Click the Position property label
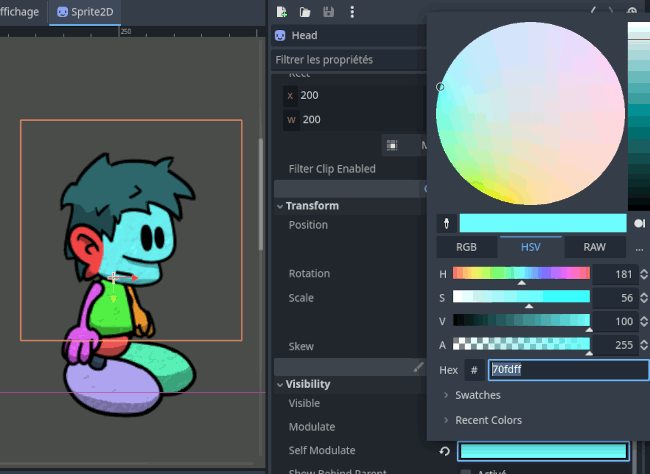The width and height of the screenshot is (650, 474). pyautogui.click(x=308, y=225)
